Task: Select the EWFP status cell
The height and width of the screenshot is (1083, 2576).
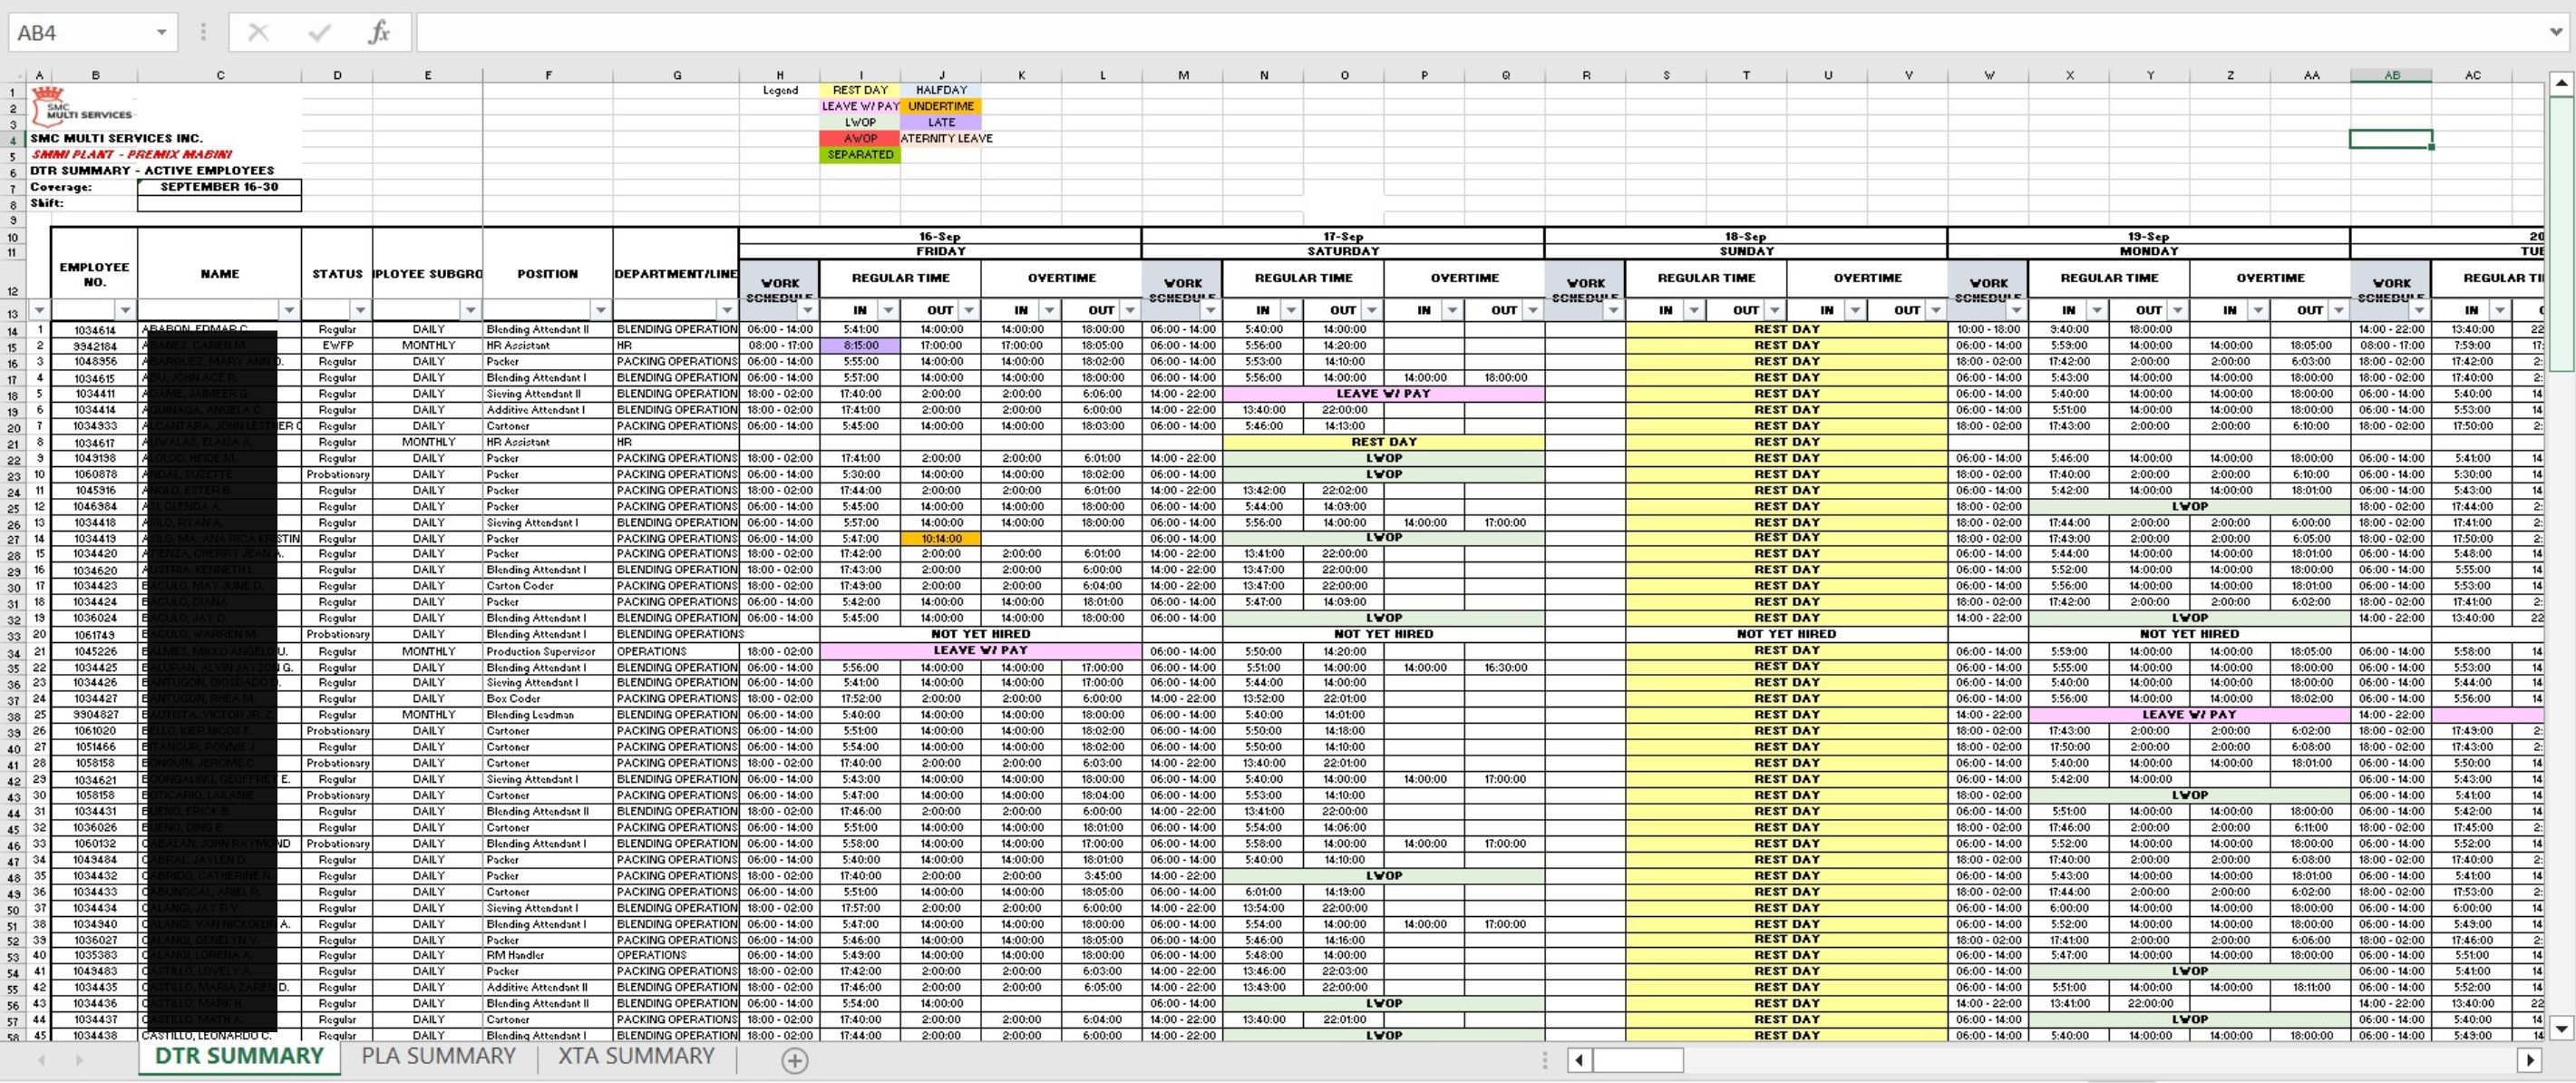Action: 337,346
